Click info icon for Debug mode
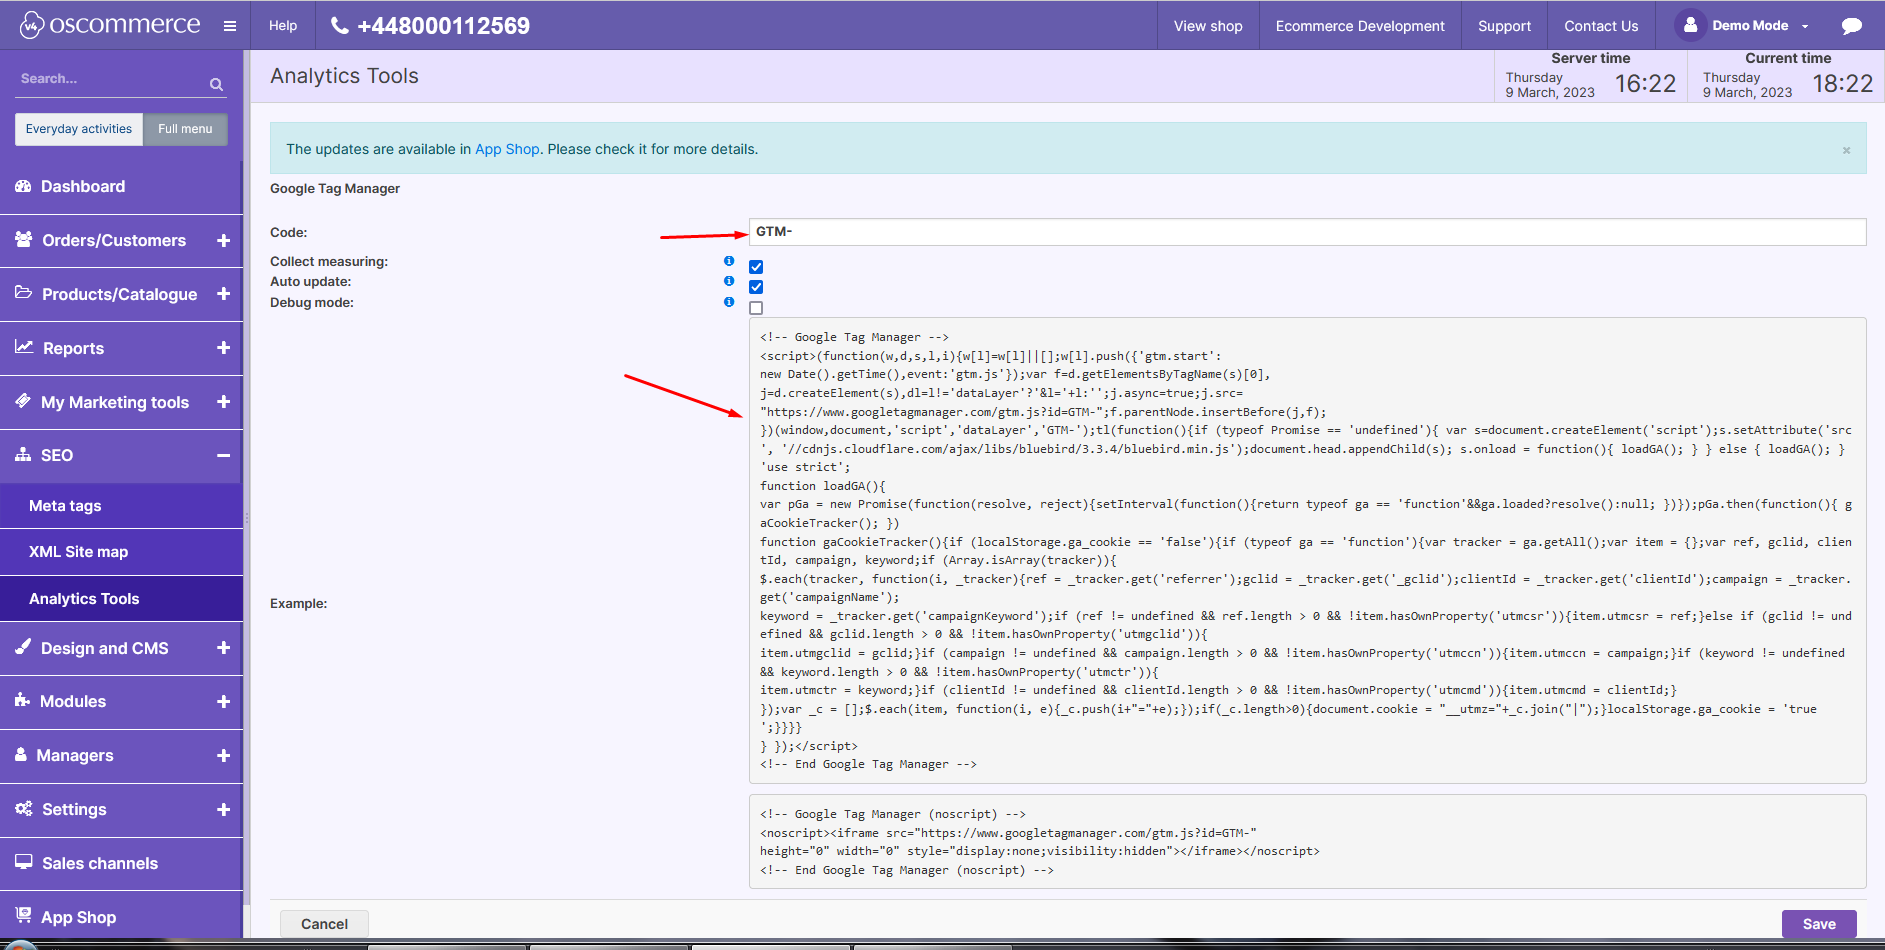This screenshot has height=950, width=1885. coord(729,302)
